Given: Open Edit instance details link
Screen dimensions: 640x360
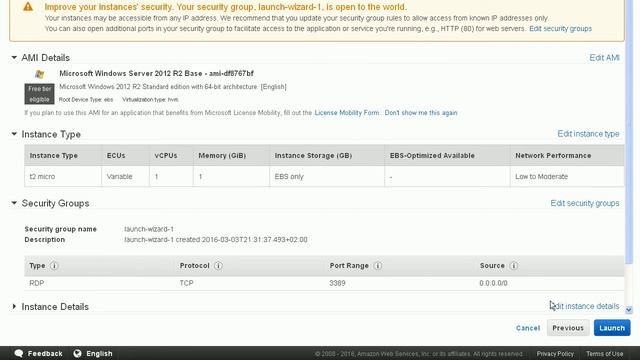Looking at the screenshot, I should pyautogui.click(x=584, y=306).
